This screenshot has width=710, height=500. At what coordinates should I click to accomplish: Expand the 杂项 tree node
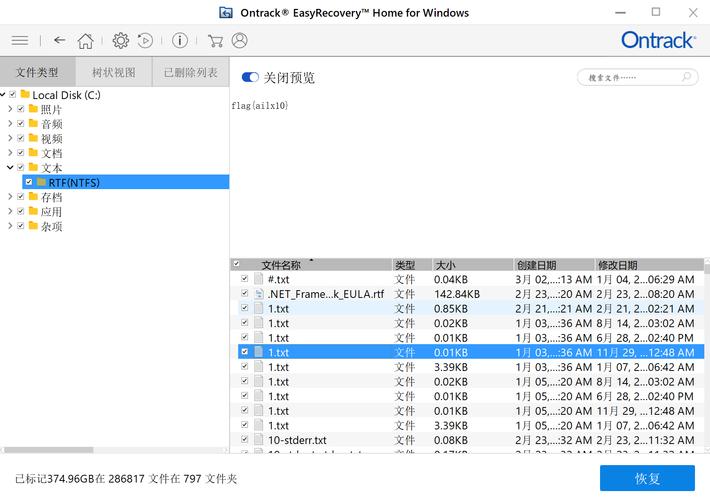(x=10, y=226)
